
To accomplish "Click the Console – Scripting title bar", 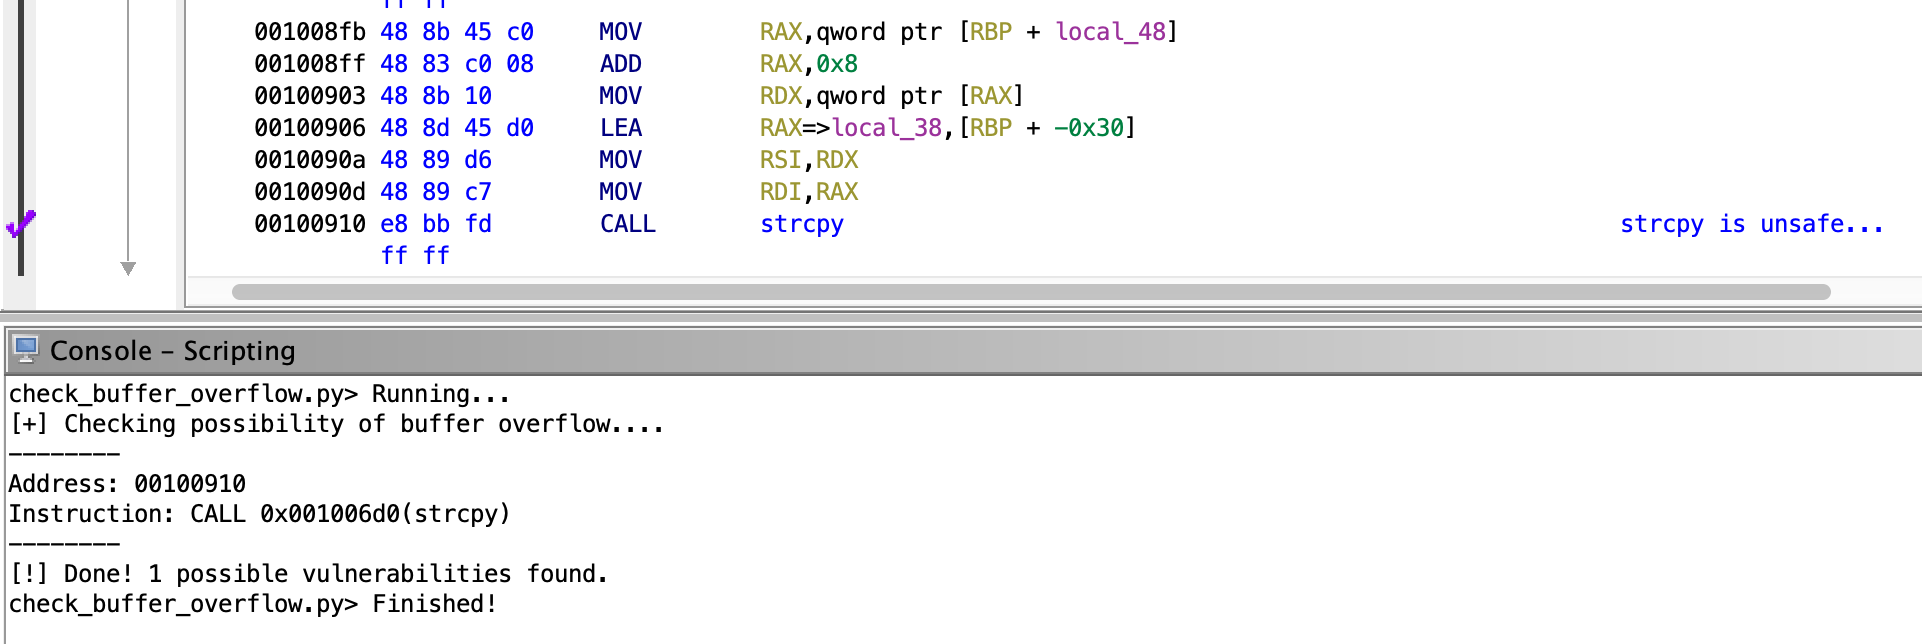I will pos(172,351).
